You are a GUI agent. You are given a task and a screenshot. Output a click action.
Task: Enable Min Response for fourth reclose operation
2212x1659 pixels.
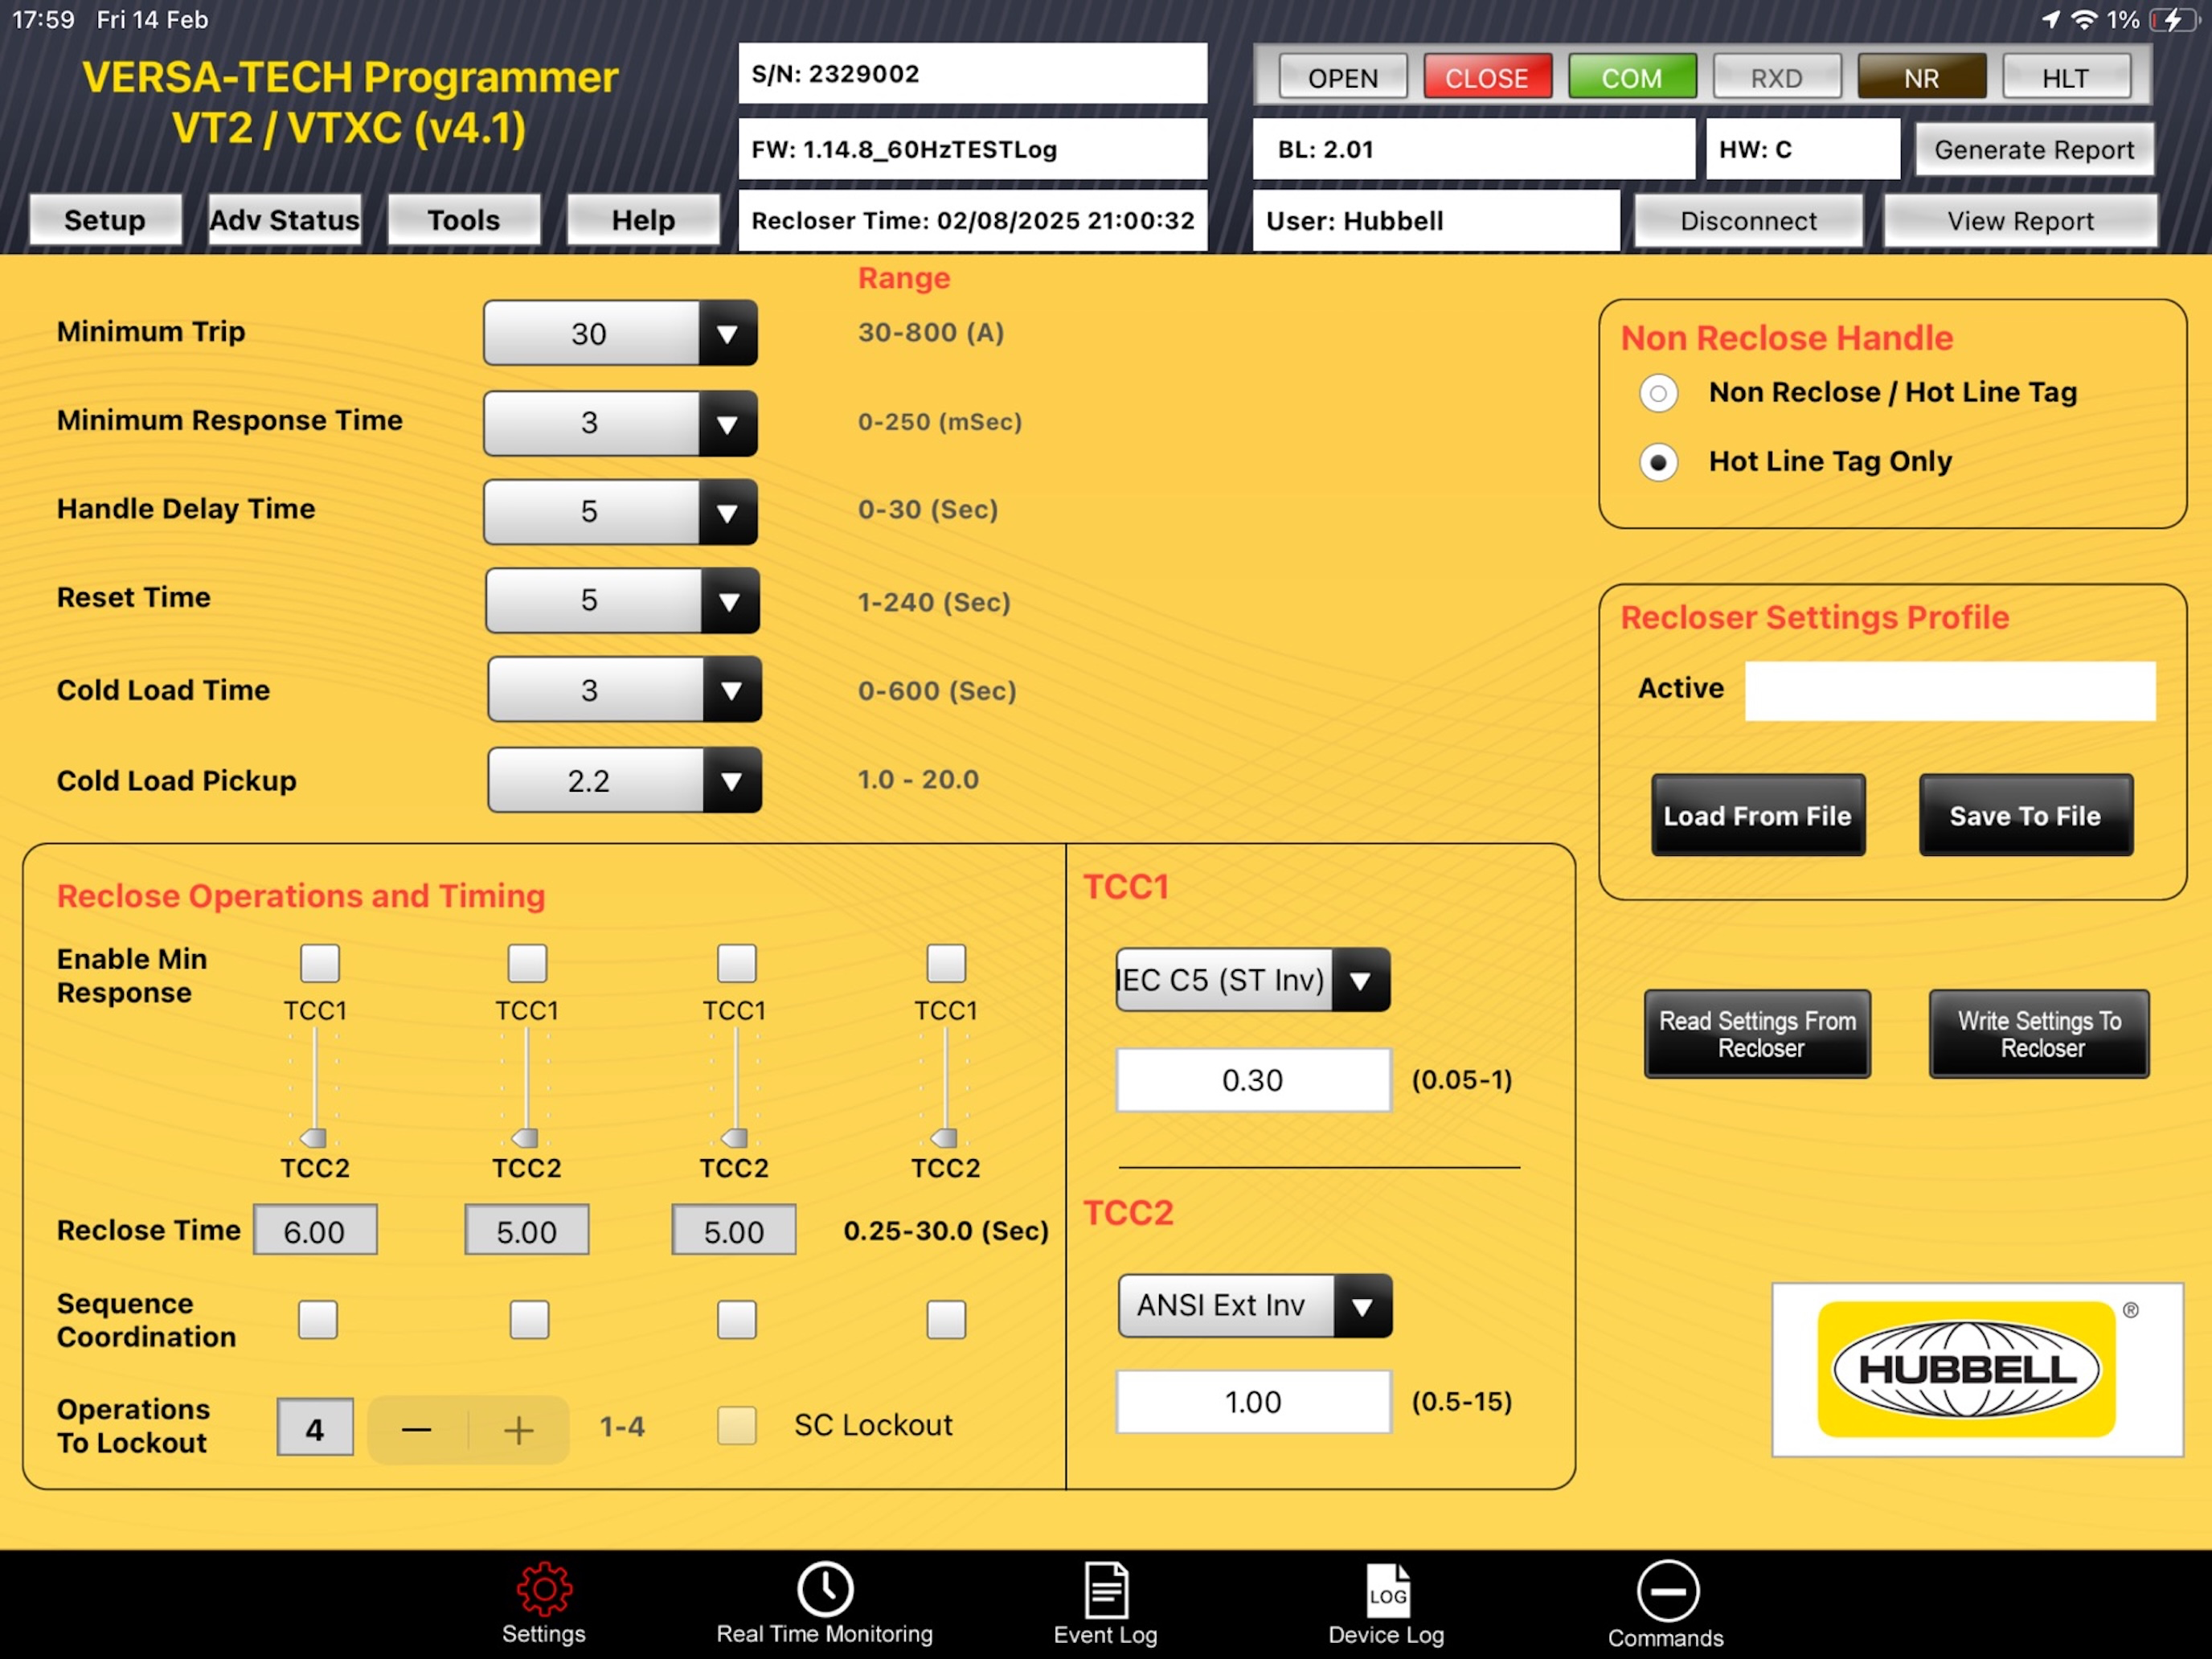click(946, 963)
